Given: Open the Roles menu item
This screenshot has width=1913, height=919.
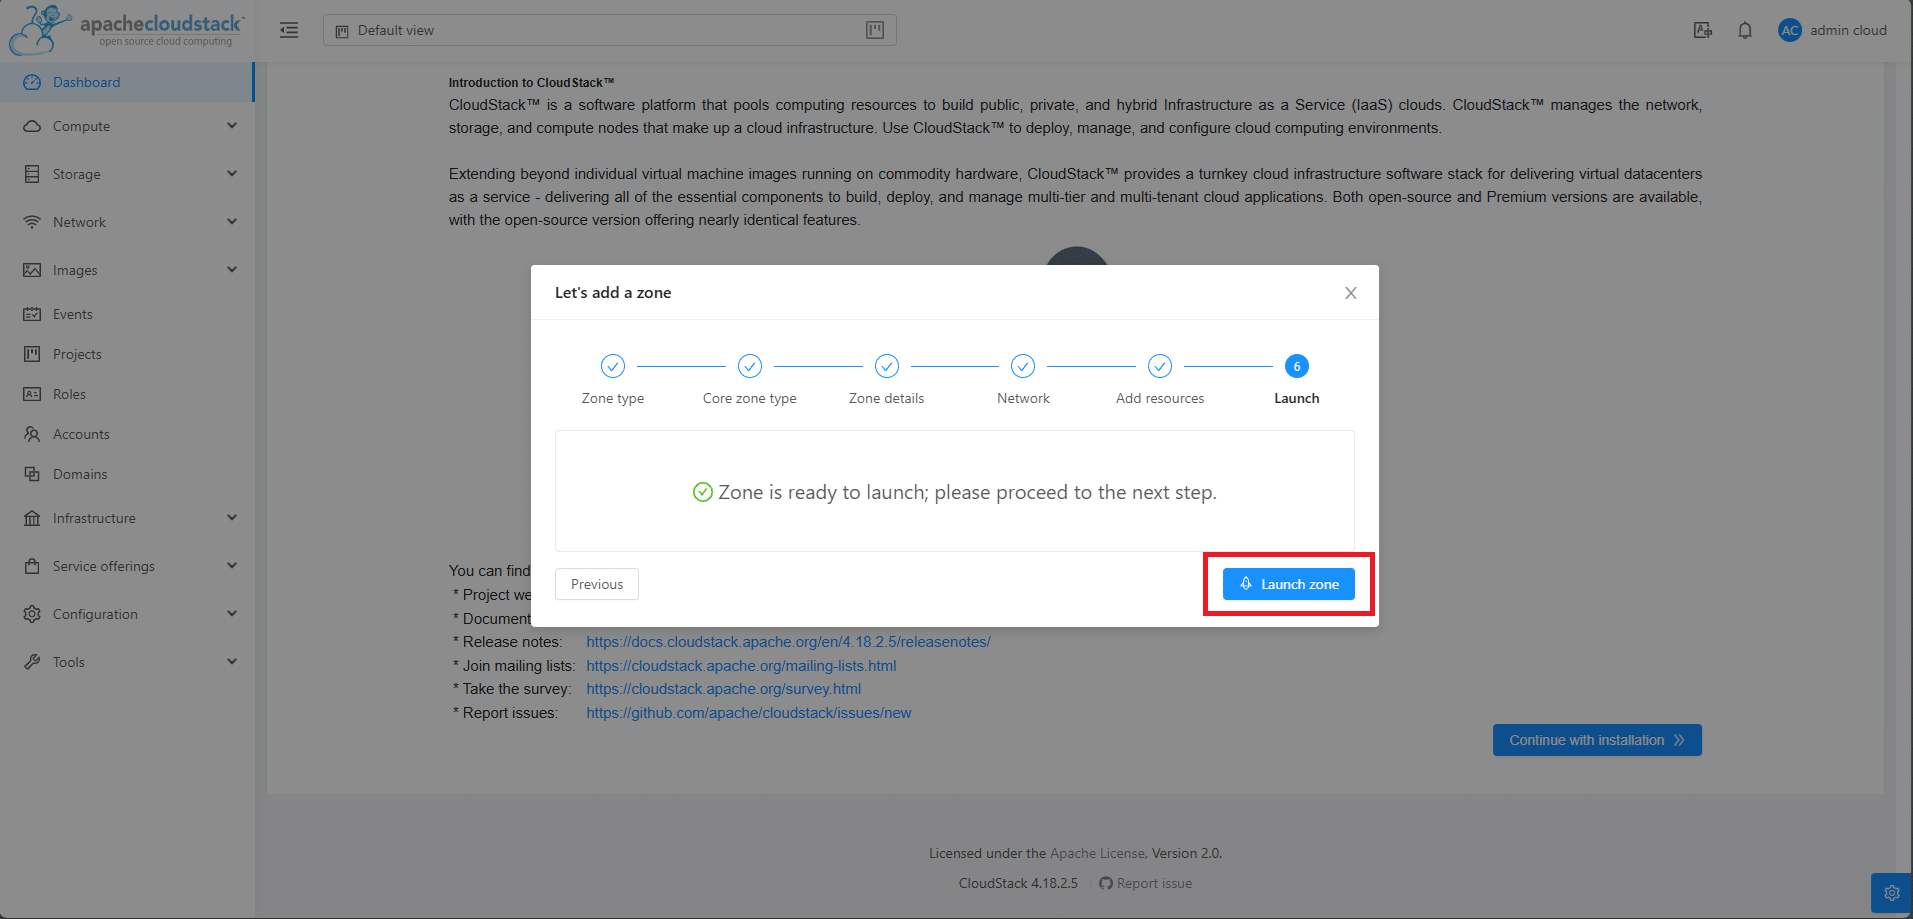Looking at the screenshot, I should 127,394.
